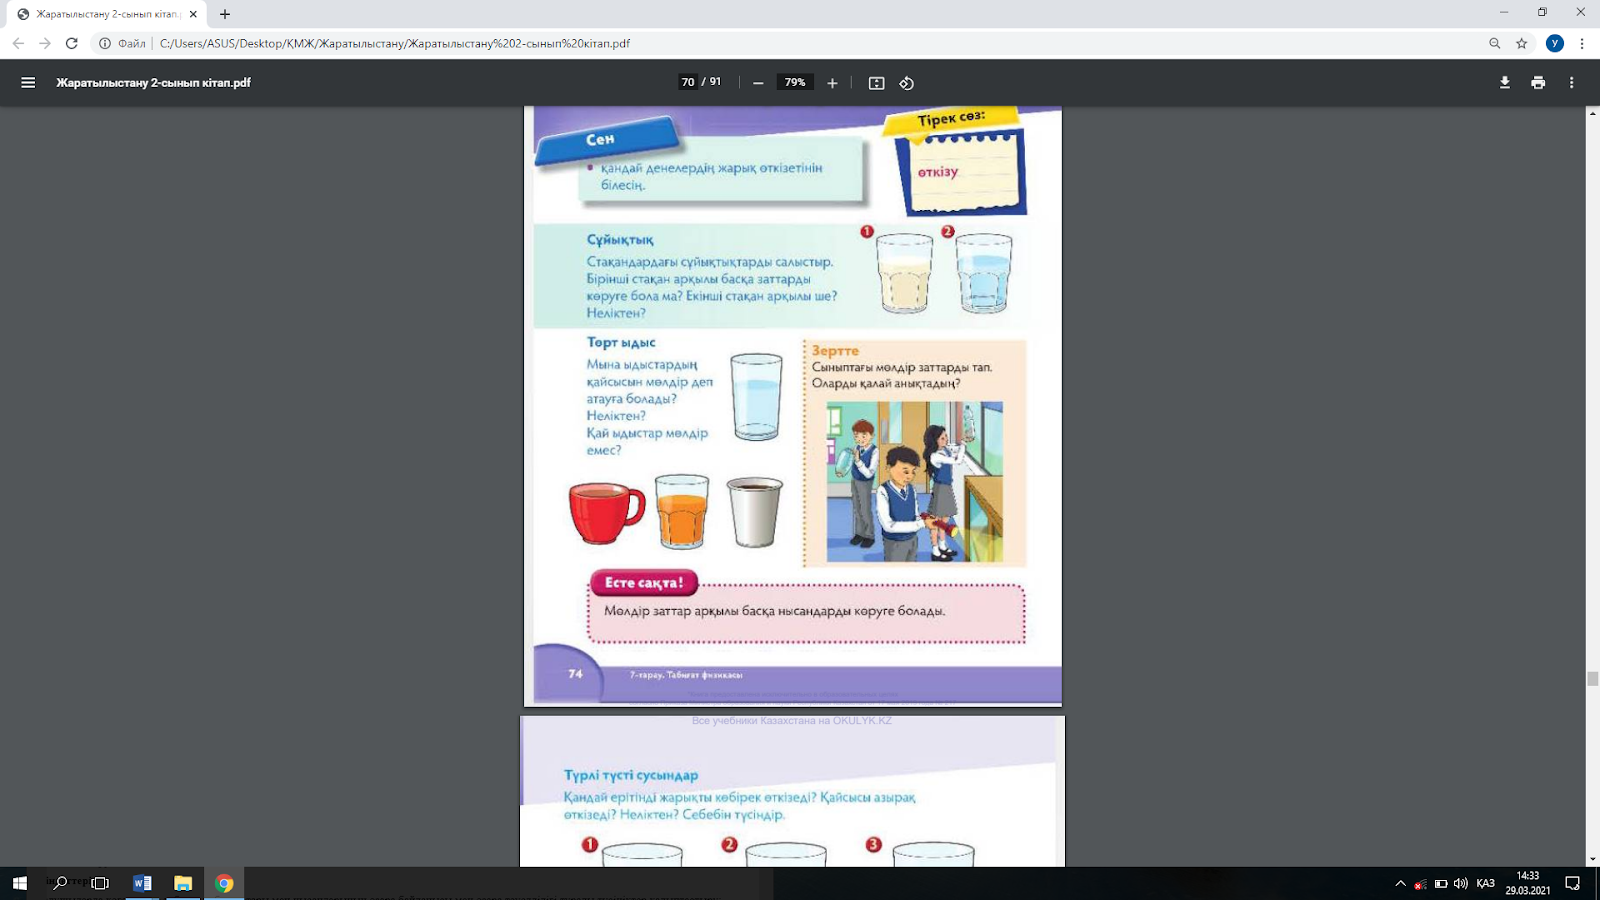Open the Windows Start menu
The width and height of the screenshot is (1600, 900).
[x=19, y=883]
